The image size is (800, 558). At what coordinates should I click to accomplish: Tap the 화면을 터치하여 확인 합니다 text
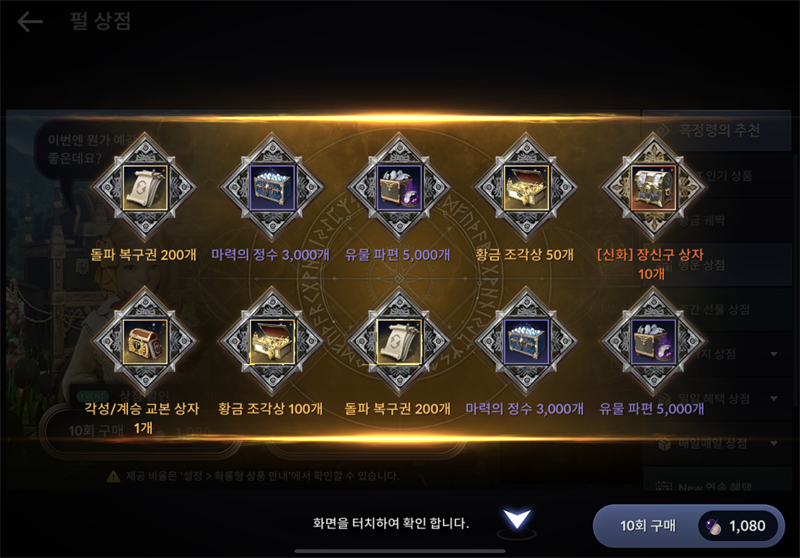tap(391, 523)
